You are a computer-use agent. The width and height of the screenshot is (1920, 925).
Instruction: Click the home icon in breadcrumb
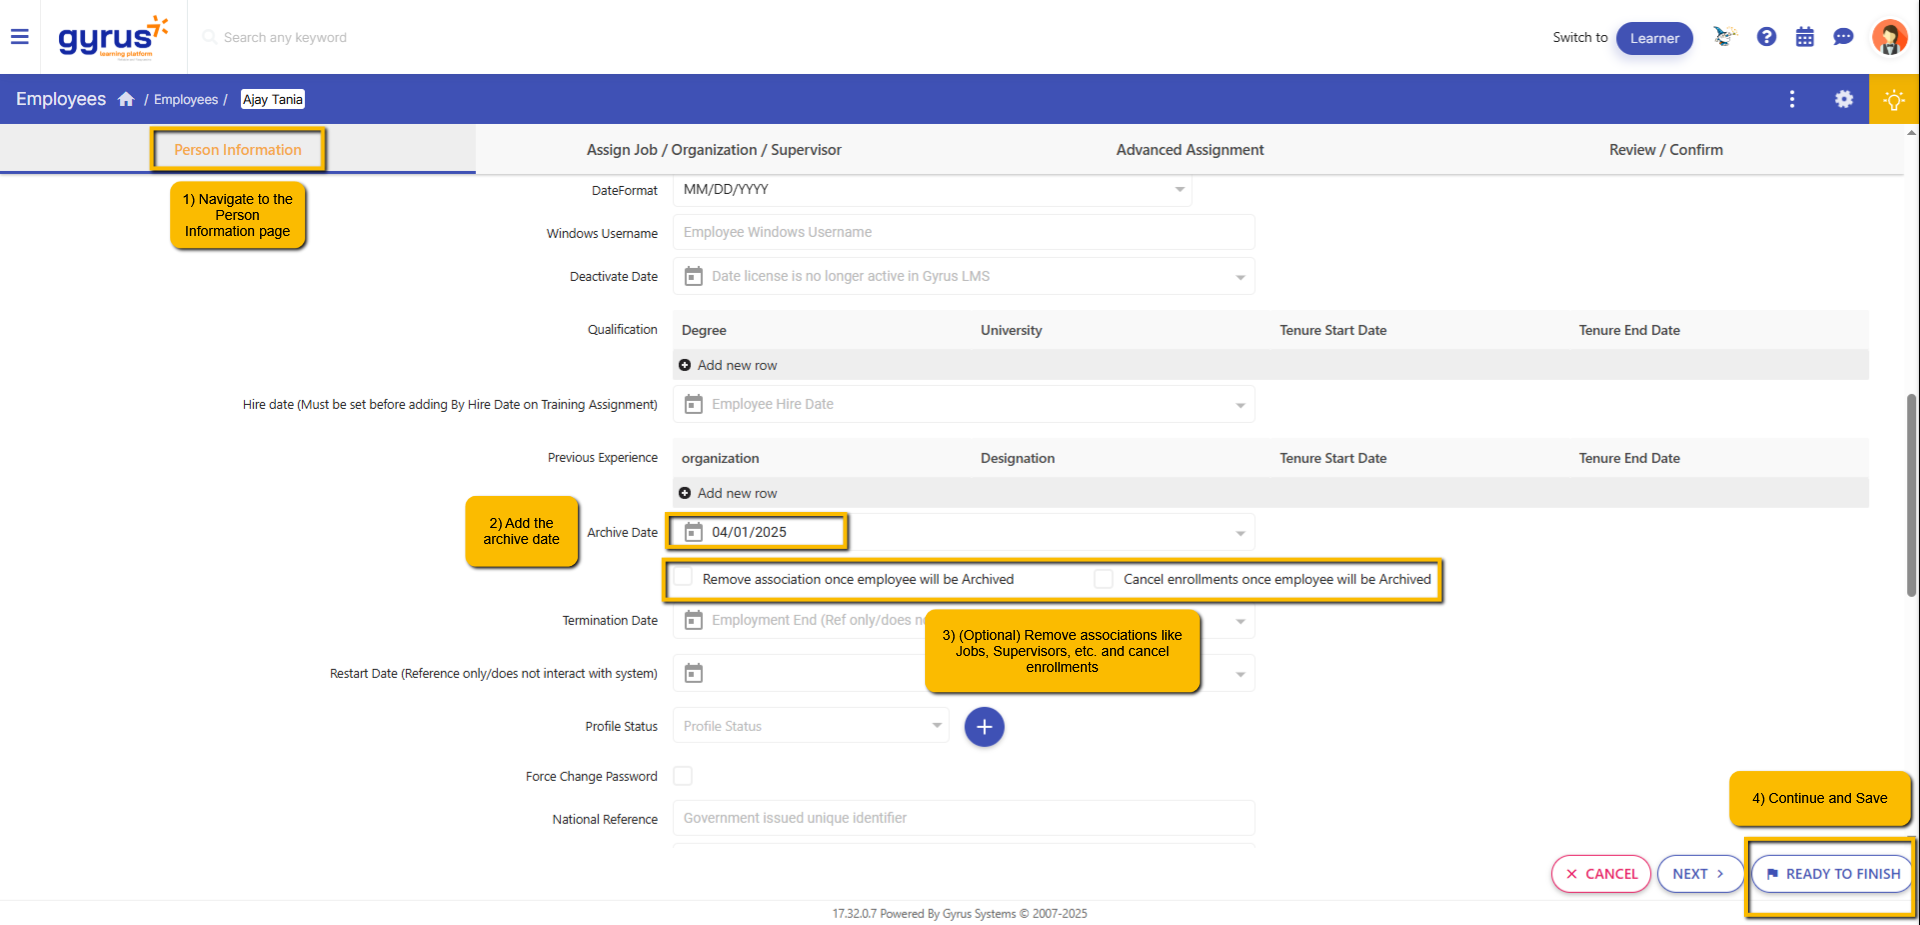[x=126, y=99]
